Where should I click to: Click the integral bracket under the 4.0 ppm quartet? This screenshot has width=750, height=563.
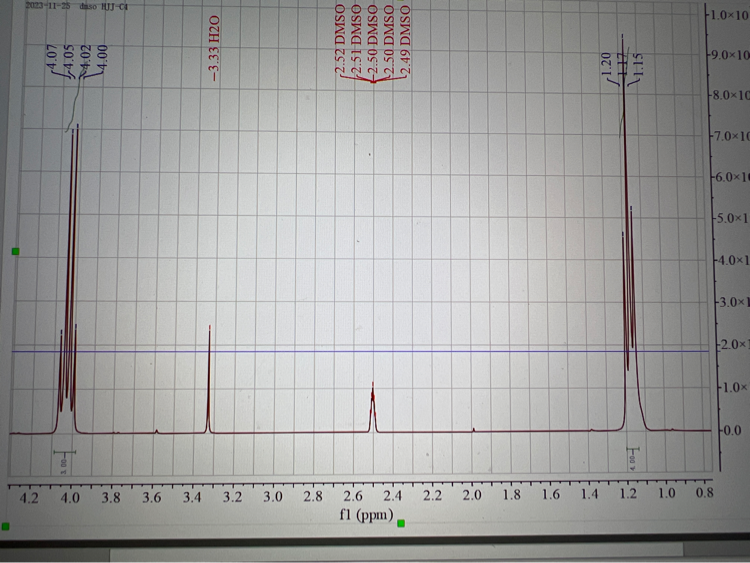(65, 462)
